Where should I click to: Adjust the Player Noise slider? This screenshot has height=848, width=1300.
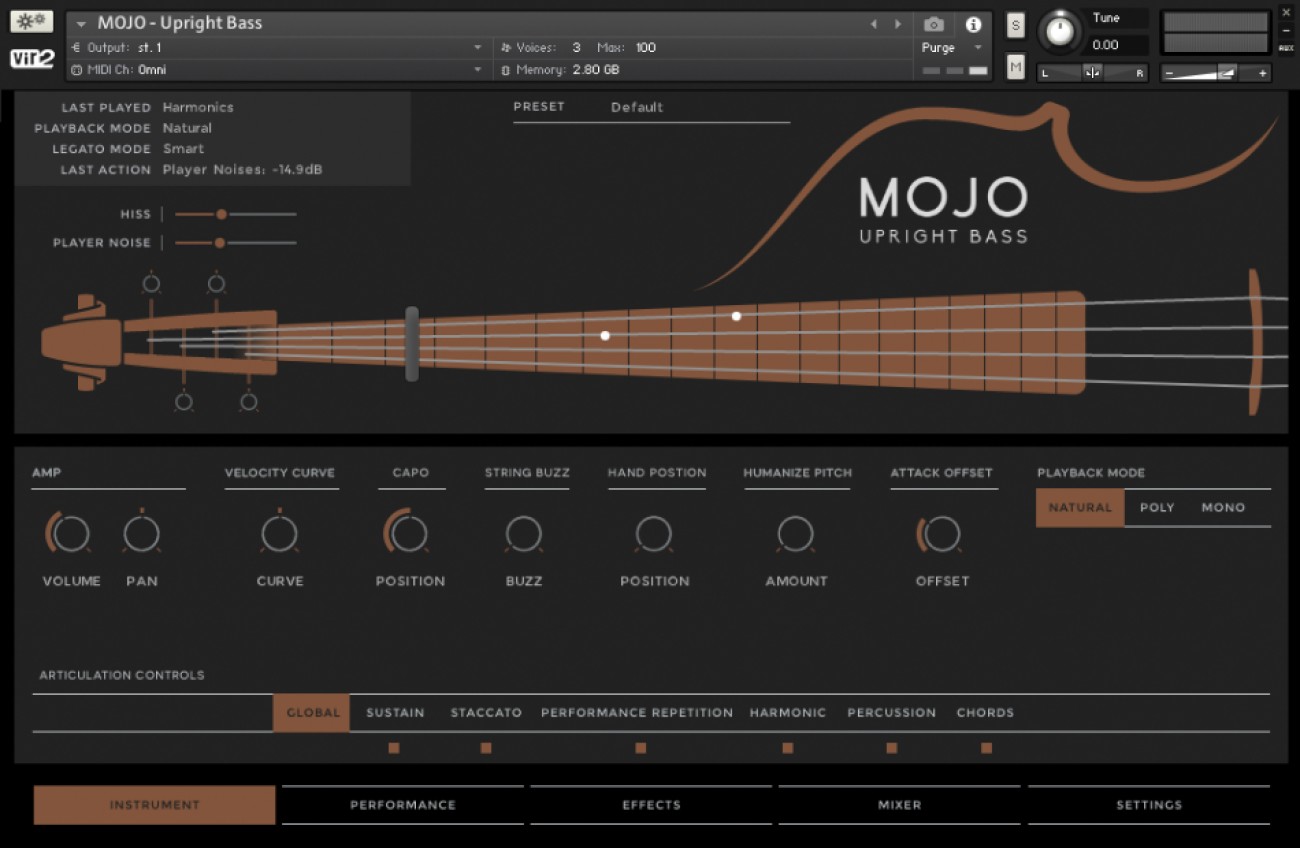click(222, 242)
